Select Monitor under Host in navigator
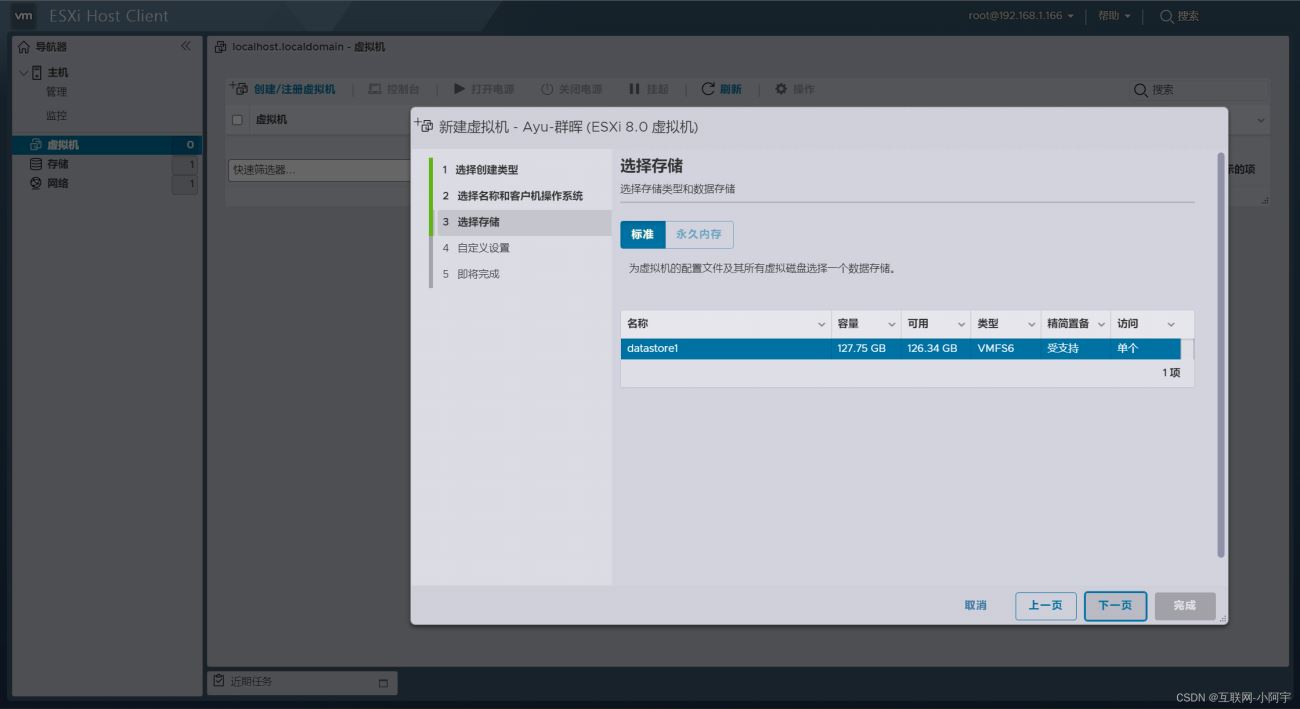 tap(56, 116)
